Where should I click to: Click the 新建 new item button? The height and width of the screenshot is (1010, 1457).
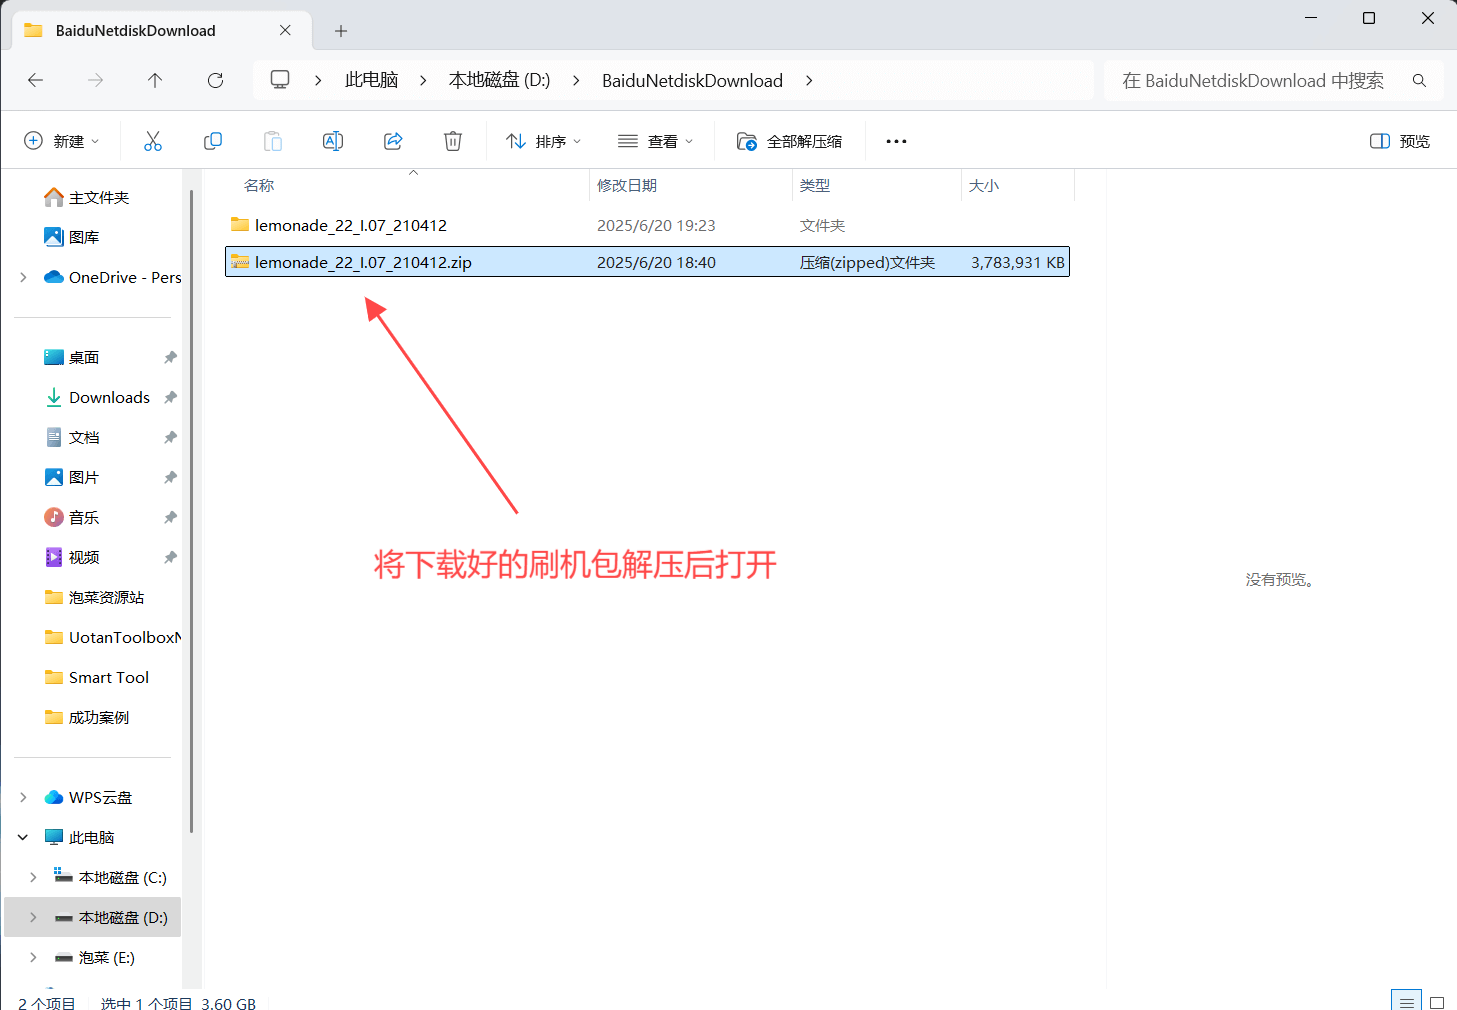tap(61, 141)
